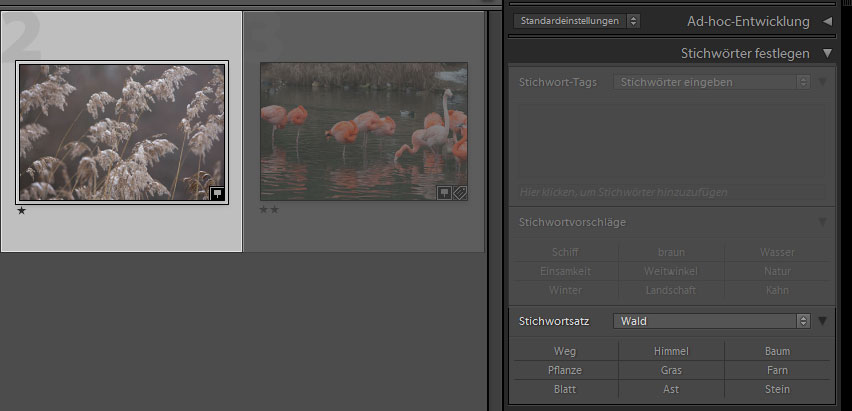This screenshot has width=852, height=411.
Task: Click the keyword tag badge on the flamingo photo
Action: pos(460,193)
